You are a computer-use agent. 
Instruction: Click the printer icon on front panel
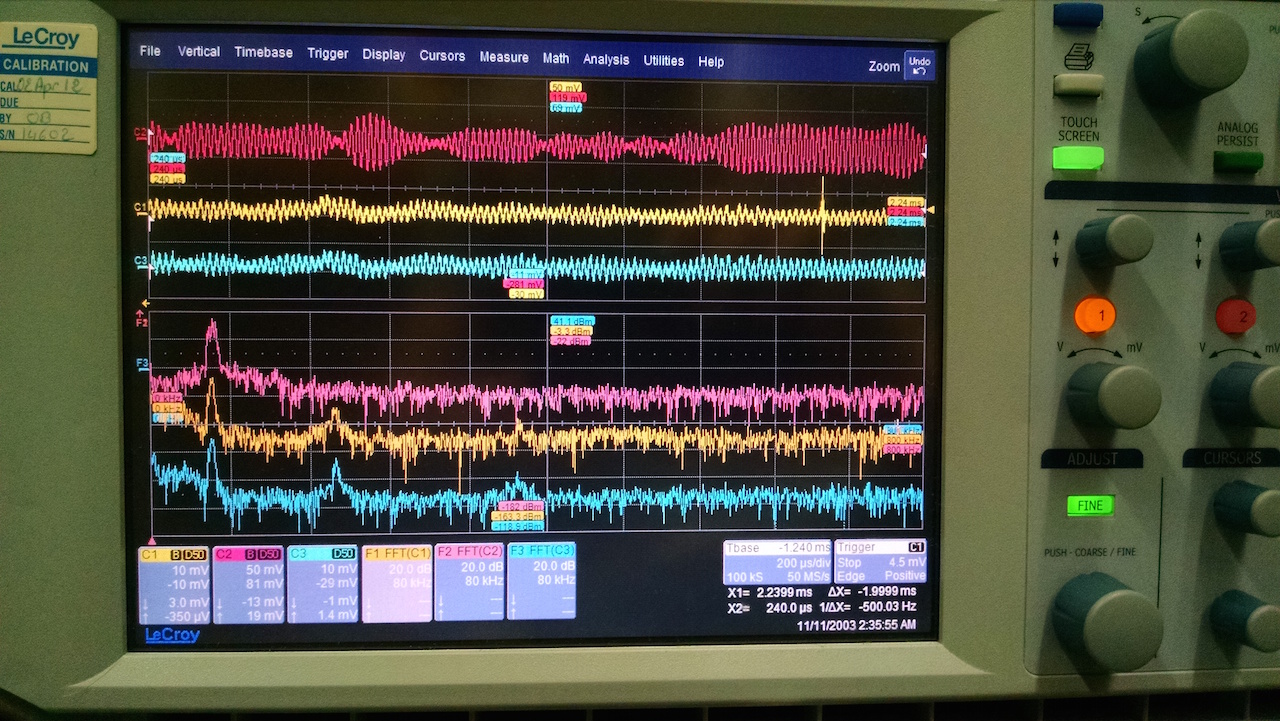pyautogui.click(x=1078, y=57)
